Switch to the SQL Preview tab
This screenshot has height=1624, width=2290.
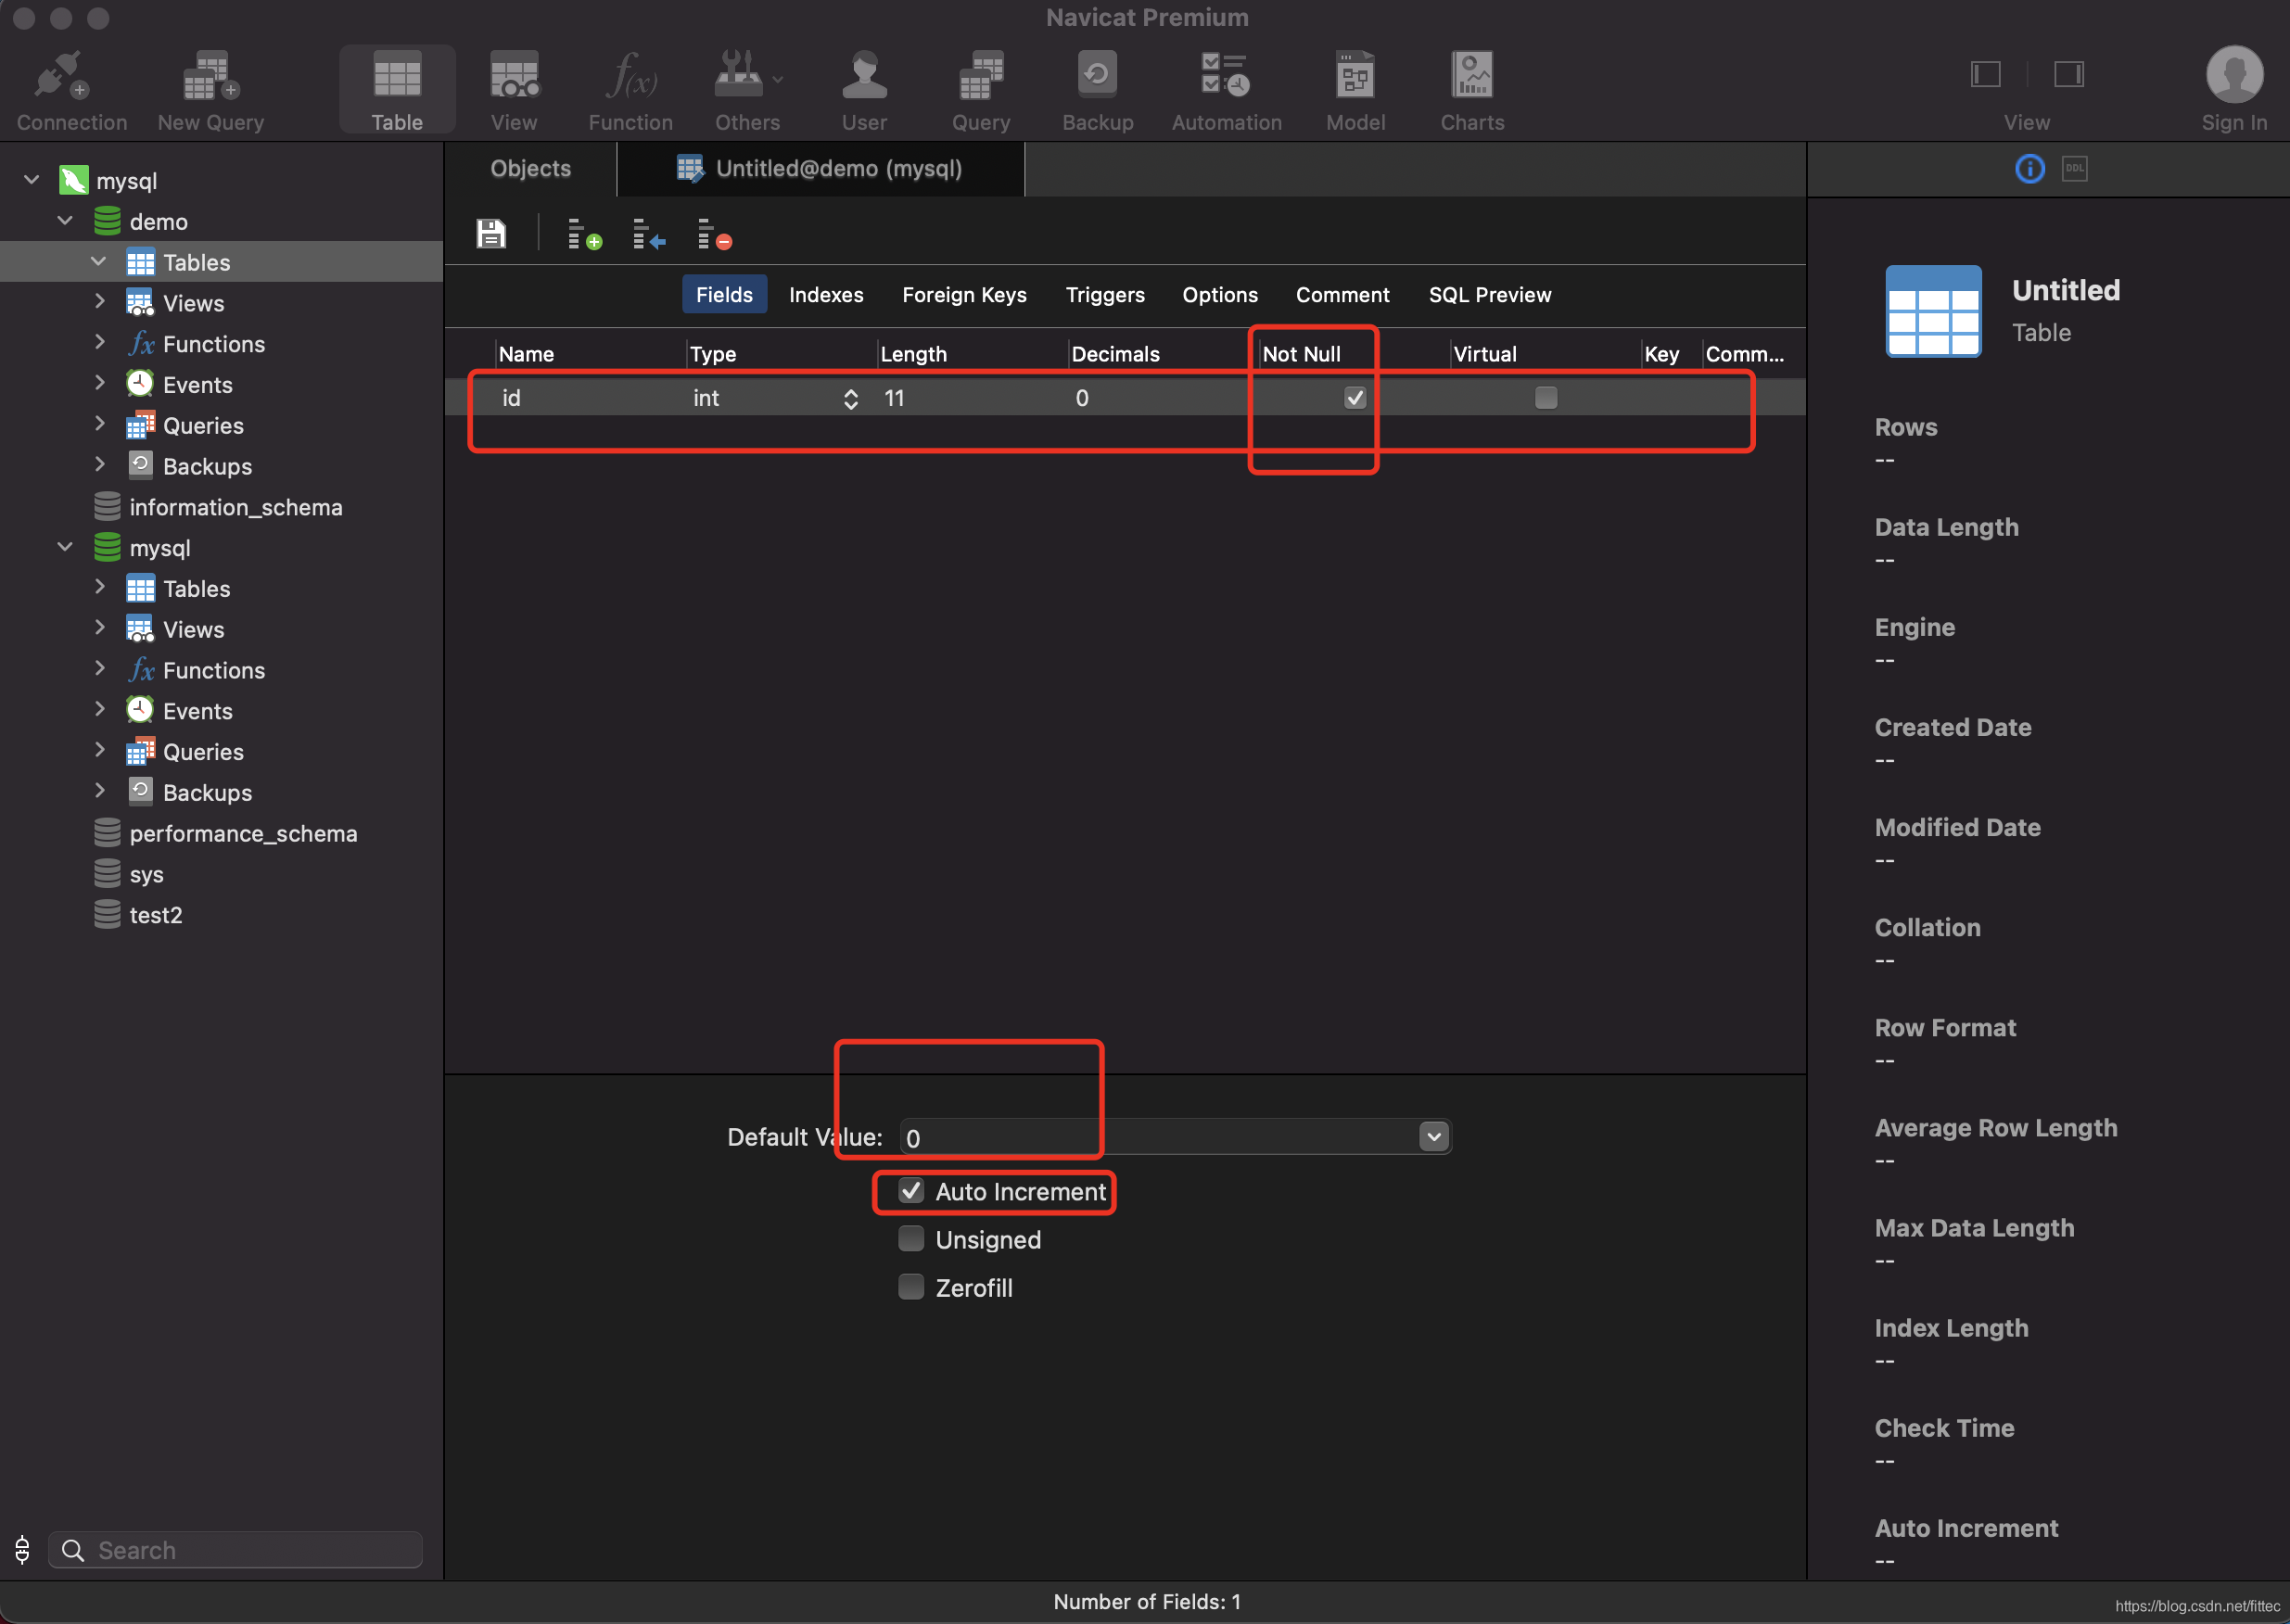click(x=1489, y=295)
